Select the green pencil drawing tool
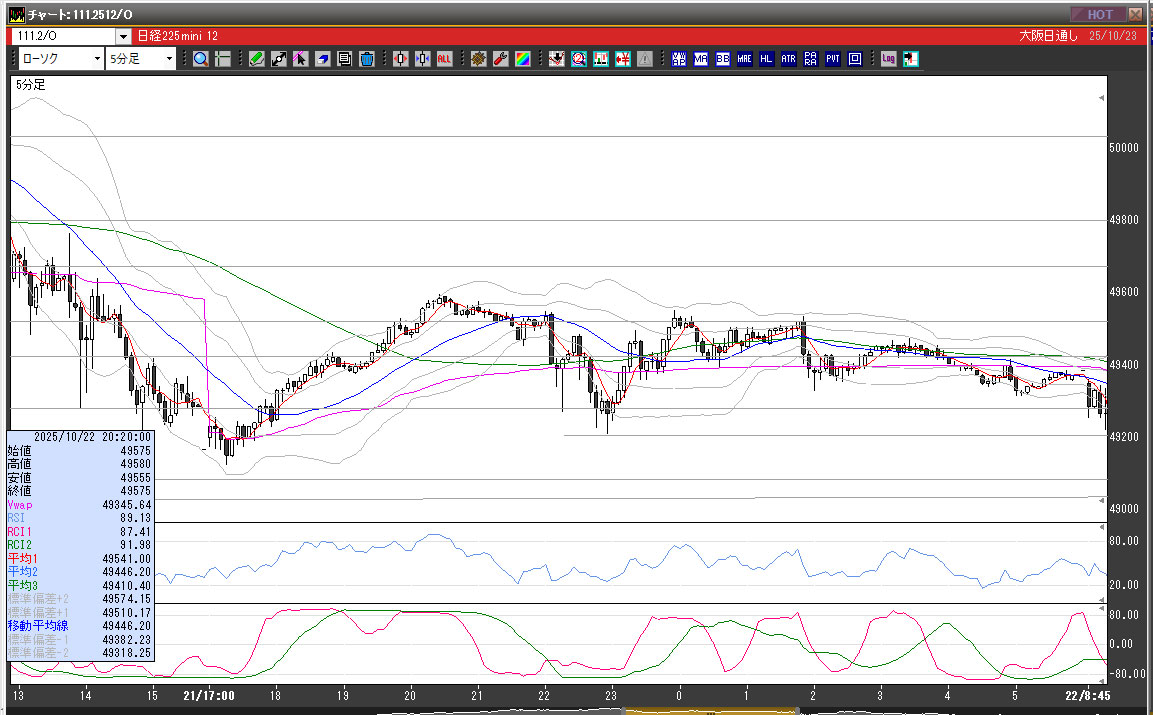Viewport: 1153px width, 715px height. 257,59
